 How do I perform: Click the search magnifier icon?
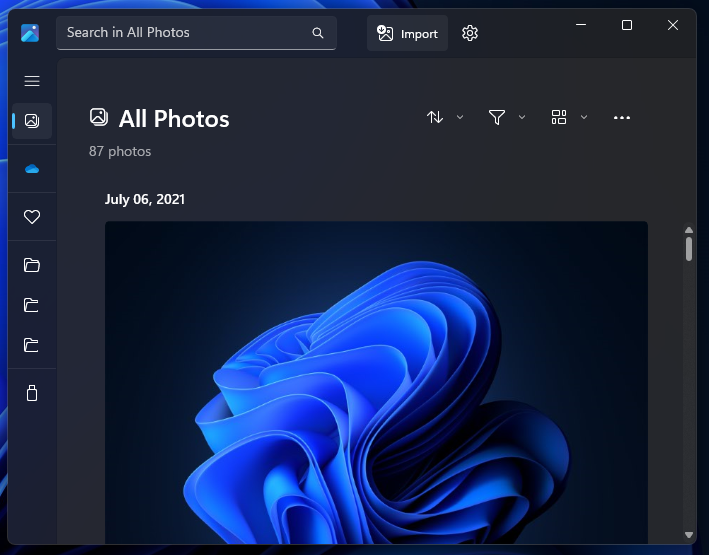pyautogui.click(x=318, y=33)
